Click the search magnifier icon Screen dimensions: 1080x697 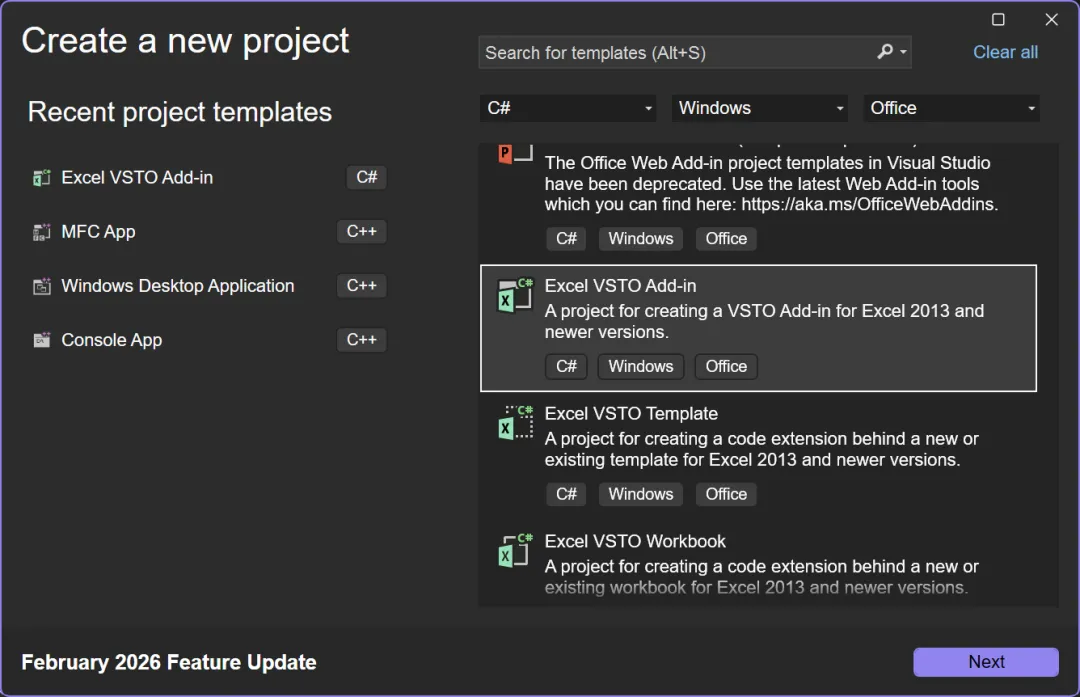point(885,52)
